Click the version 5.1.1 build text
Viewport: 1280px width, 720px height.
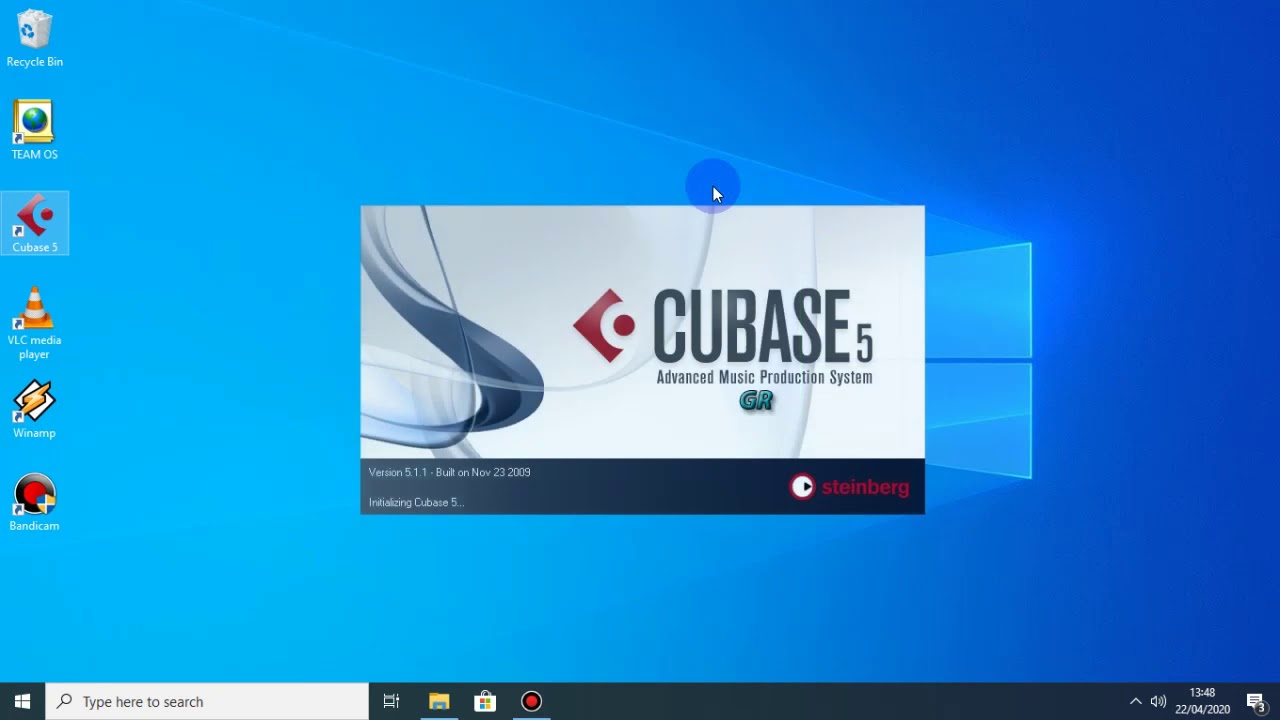tap(449, 472)
